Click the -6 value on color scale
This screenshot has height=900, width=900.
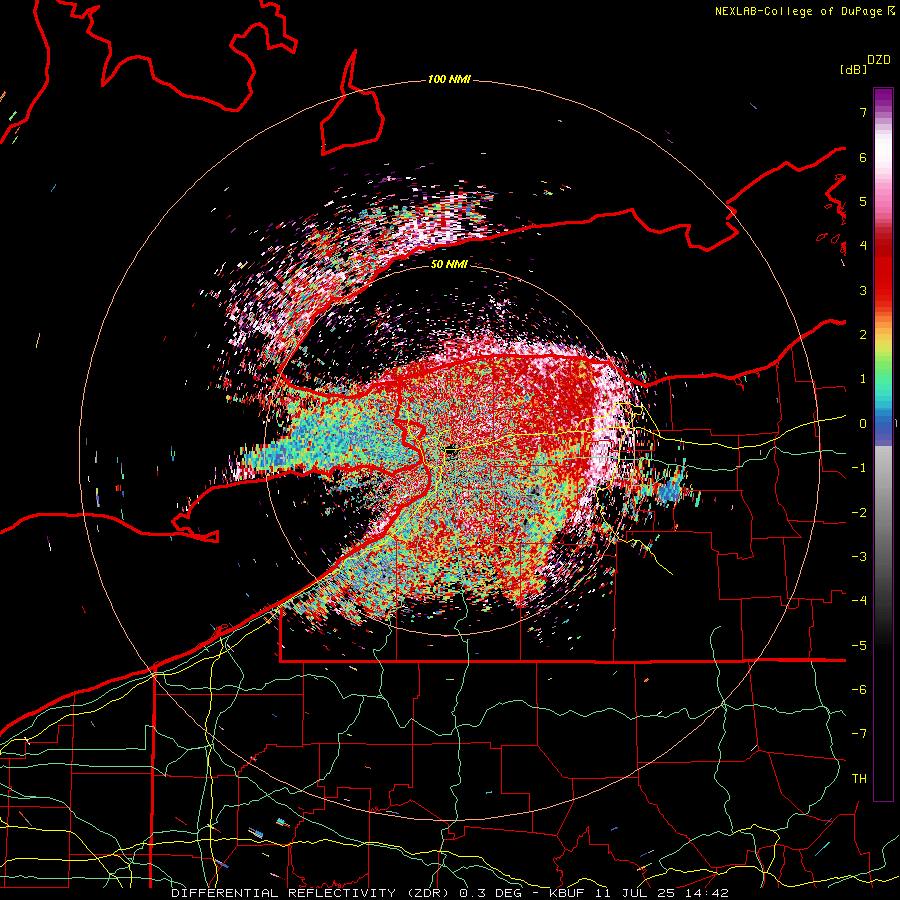(x=859, y=690)
